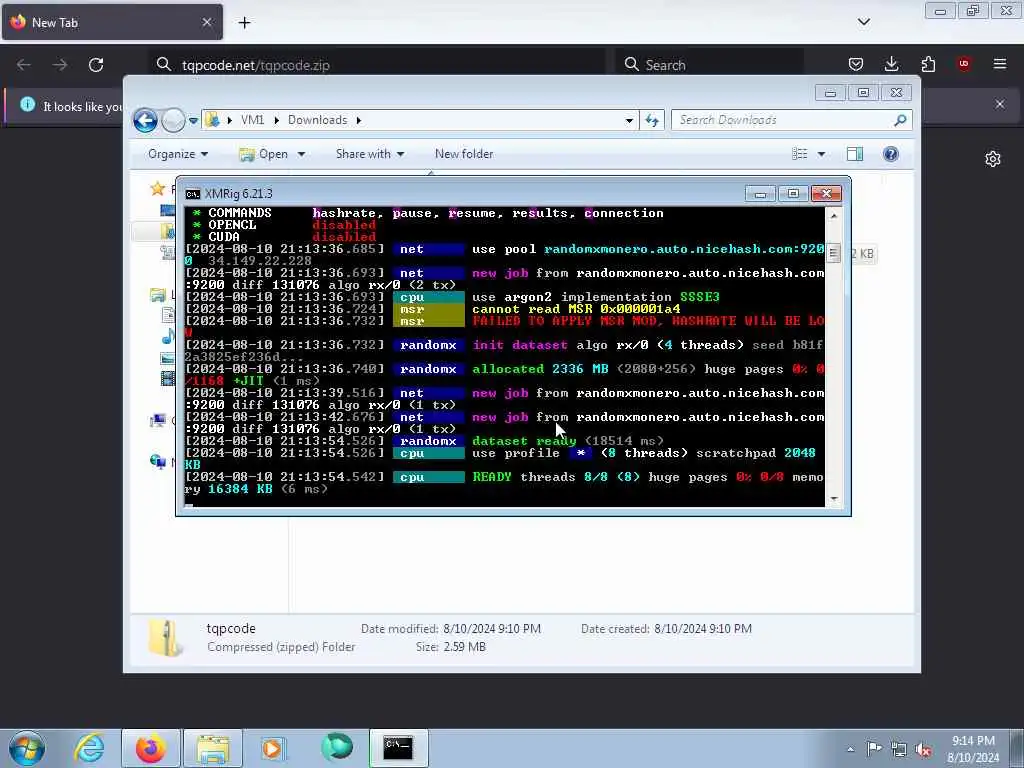This screenshot has height=768, width=1024.
Task: Refresh the Downloads folder view
Action: pyautogui.click(x=652, y=120)
